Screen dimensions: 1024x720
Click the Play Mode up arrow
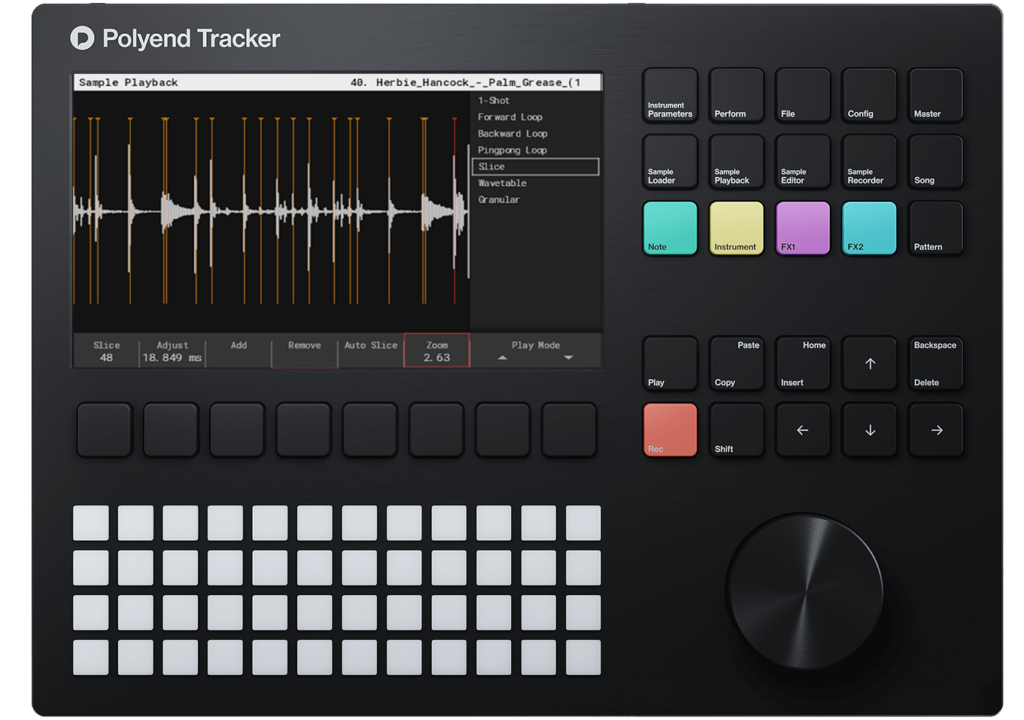pos(502,357)
